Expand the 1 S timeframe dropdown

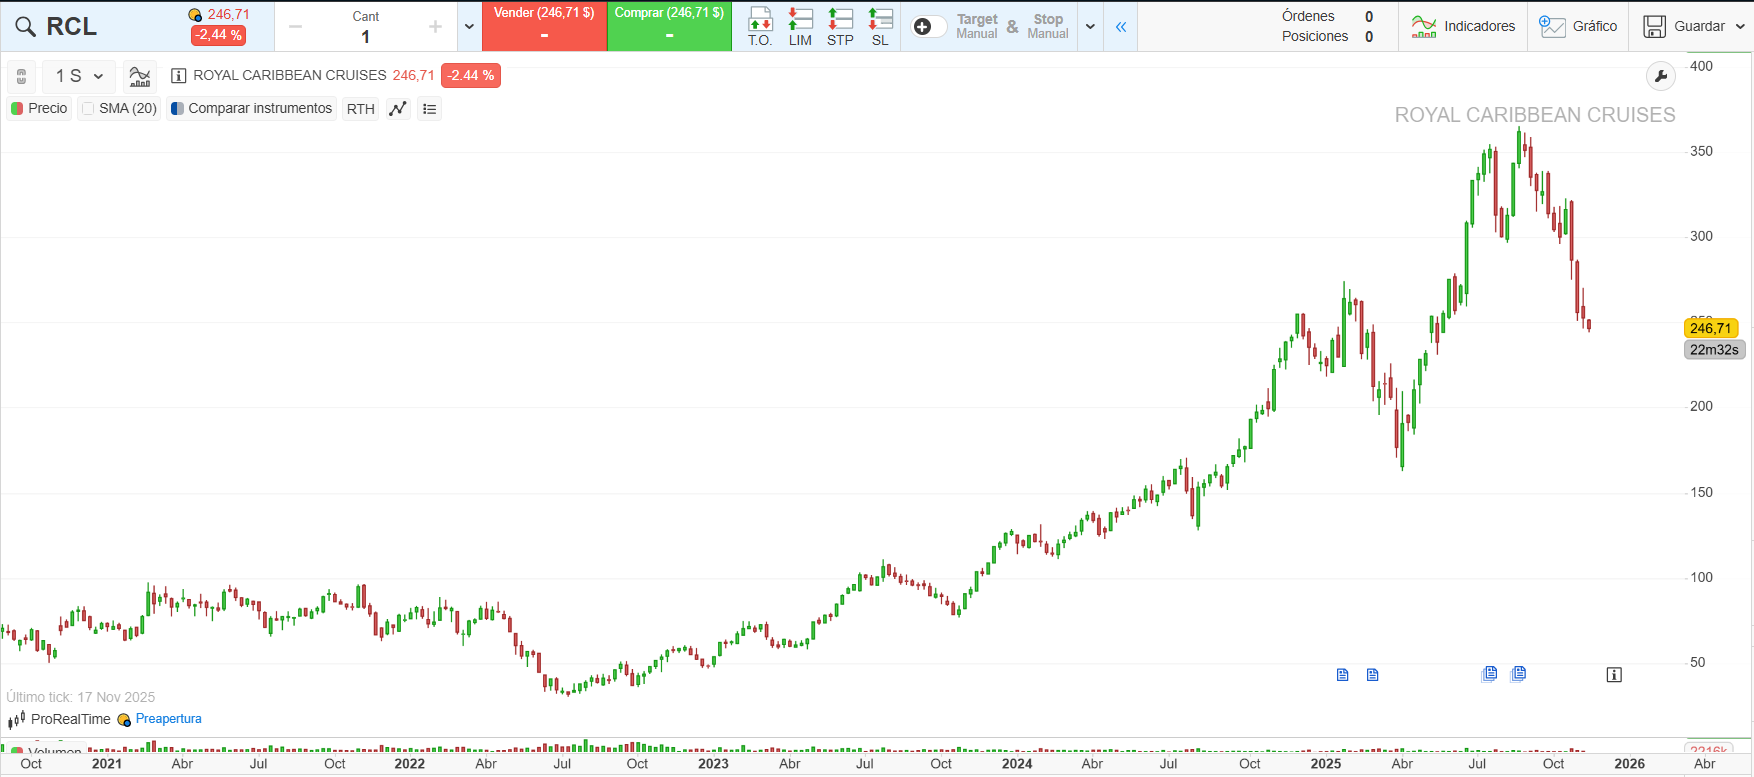click(79, 76)
